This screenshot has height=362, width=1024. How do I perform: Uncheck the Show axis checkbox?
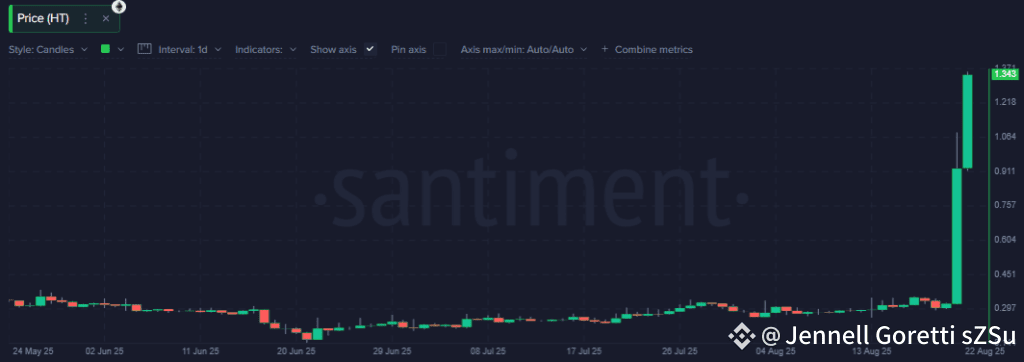[370, 49]
